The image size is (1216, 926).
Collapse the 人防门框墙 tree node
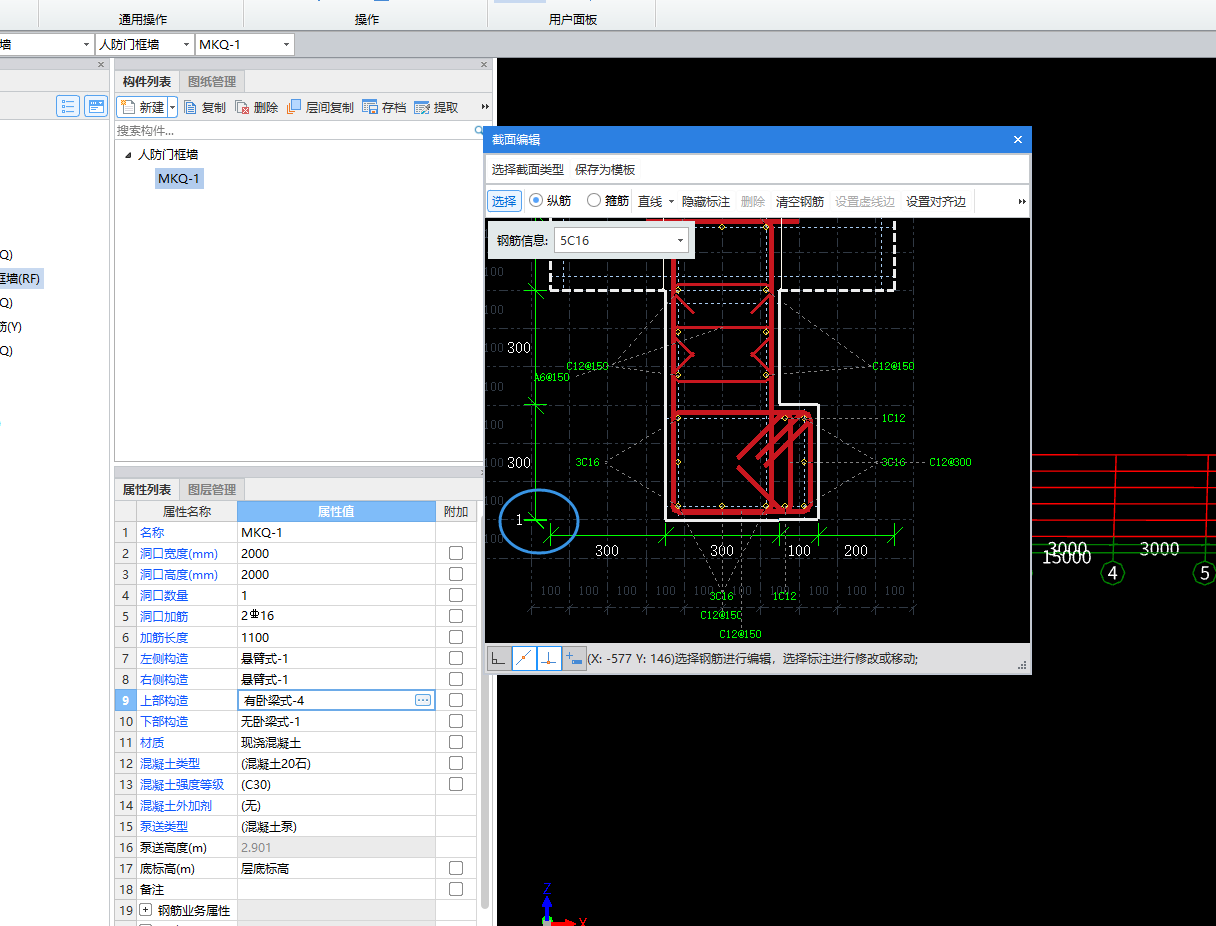click(x=128, y=155)
